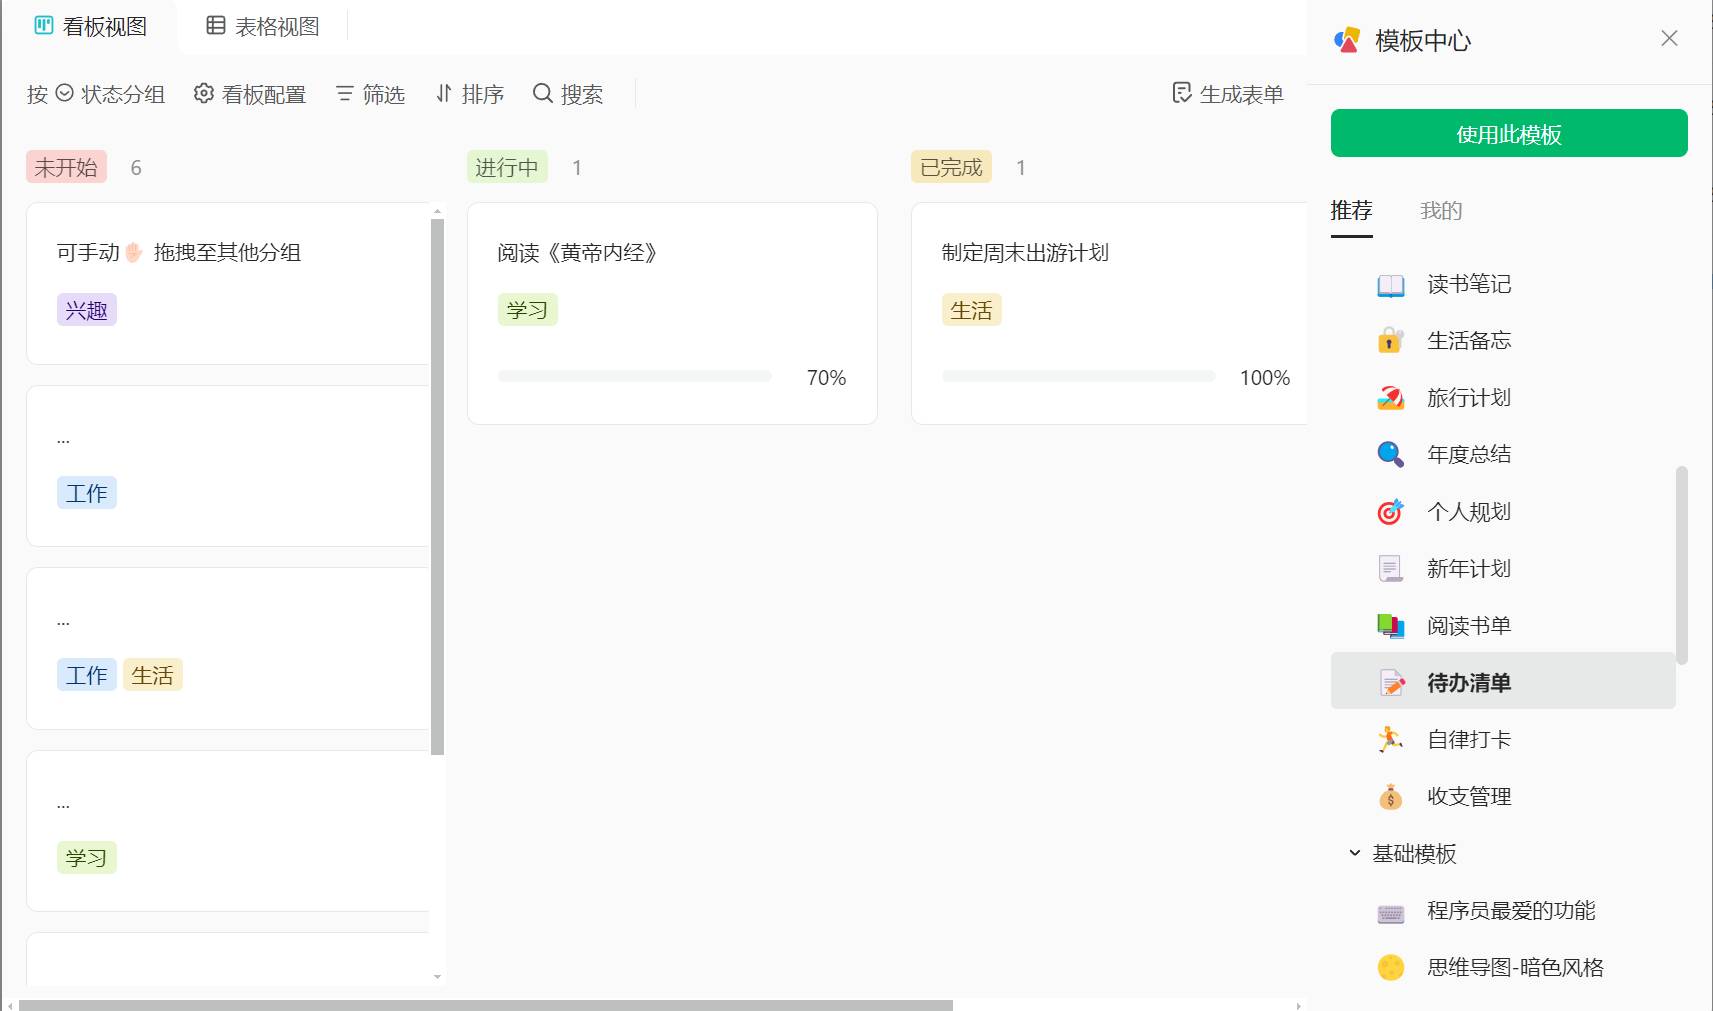Viewport: 1713px width, 1011px height.
Task: Click the 未开始 column vertical scrollbar
Action: click(x=437, y=486)
